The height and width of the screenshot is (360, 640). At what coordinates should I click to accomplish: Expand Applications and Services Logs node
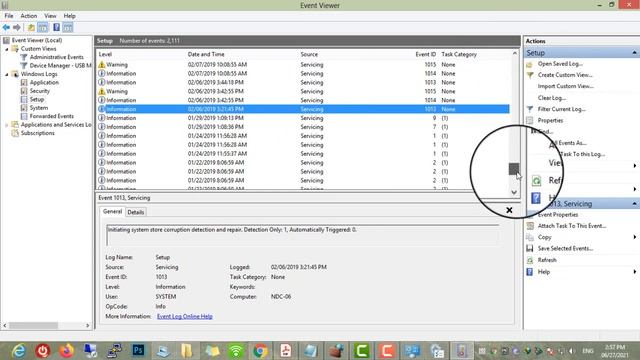7,125
